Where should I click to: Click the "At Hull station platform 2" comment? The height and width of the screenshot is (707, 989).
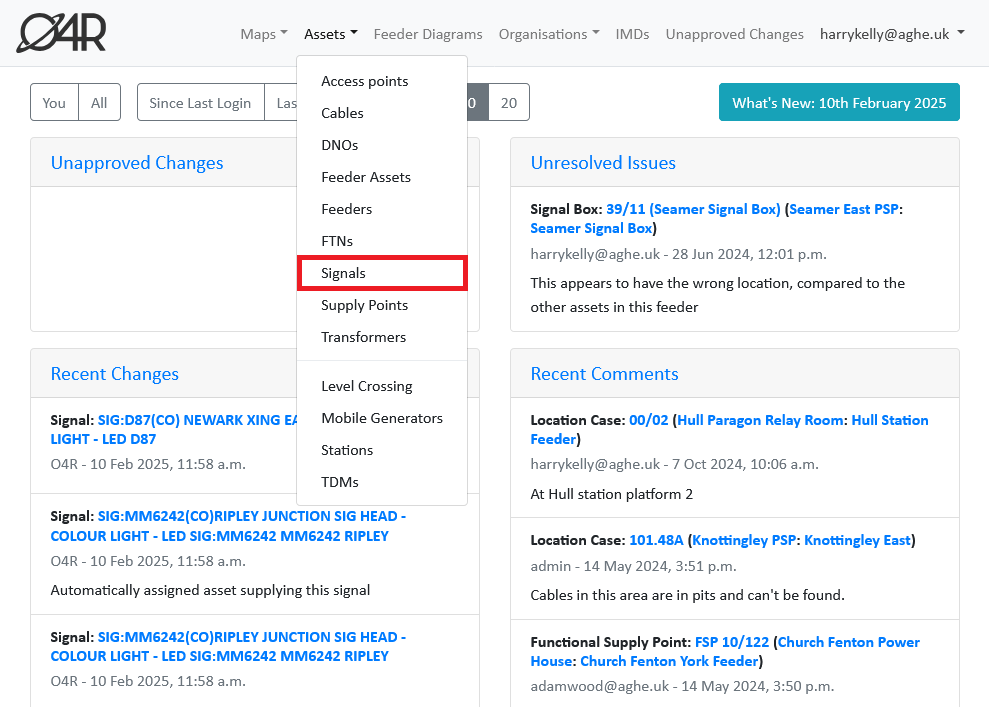click(611, 494)
